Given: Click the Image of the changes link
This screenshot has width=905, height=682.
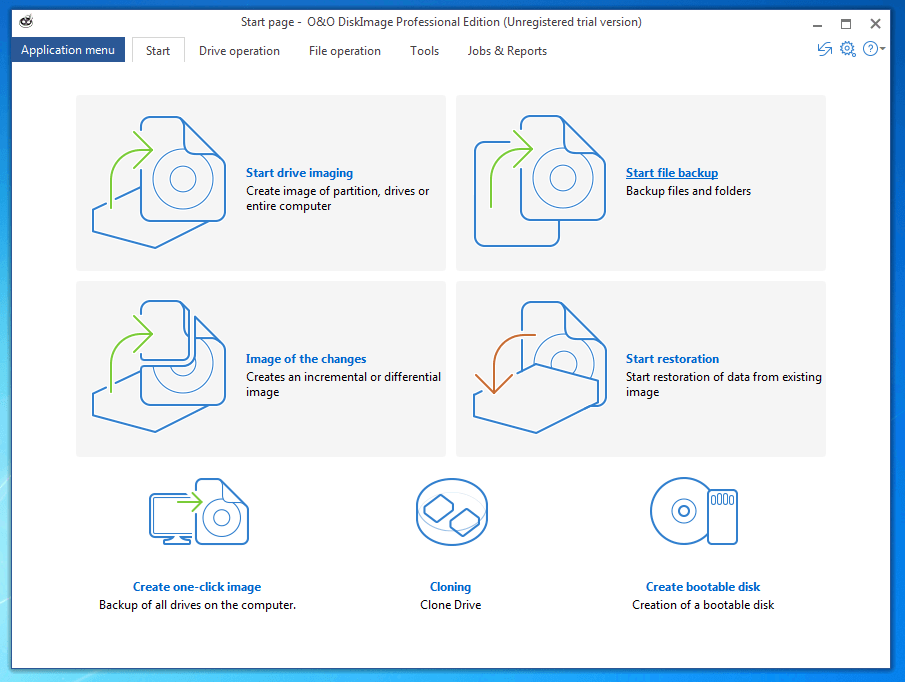Looking at the screenshot, I should coord(306,359).
